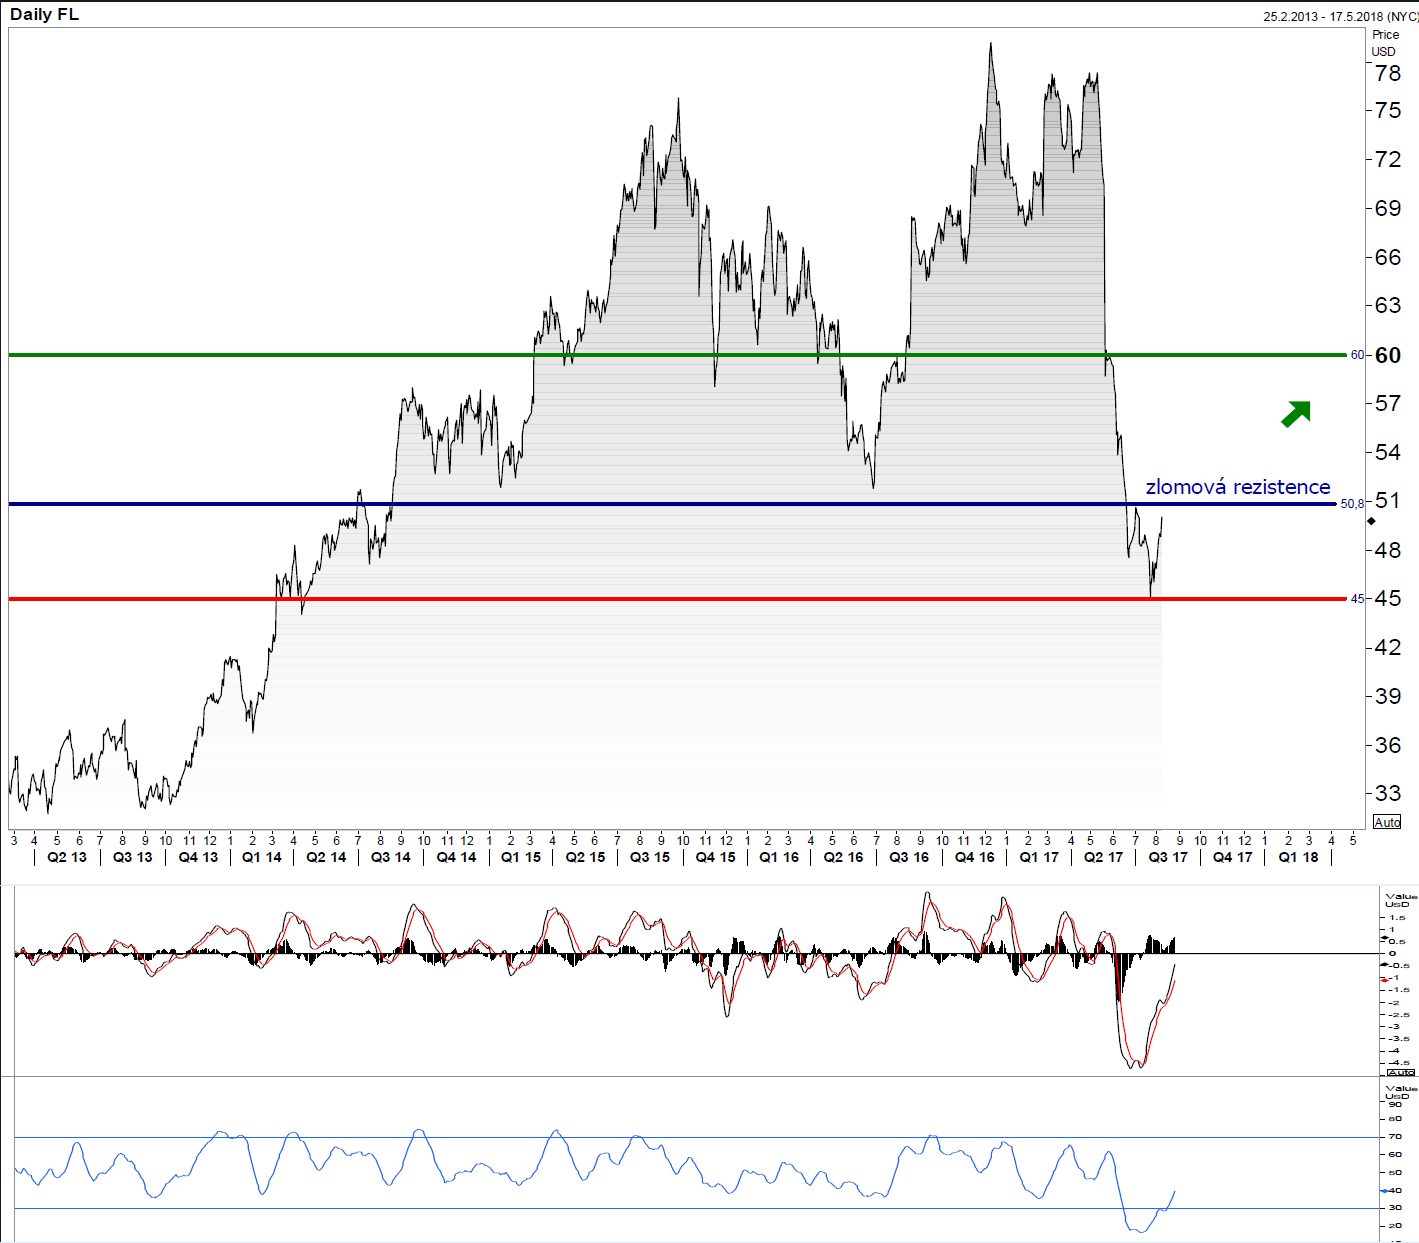Click the RSI 30 oversold line
Screen dimensions: 1419x1243
pyautogui.click(x=697, y=1208)
